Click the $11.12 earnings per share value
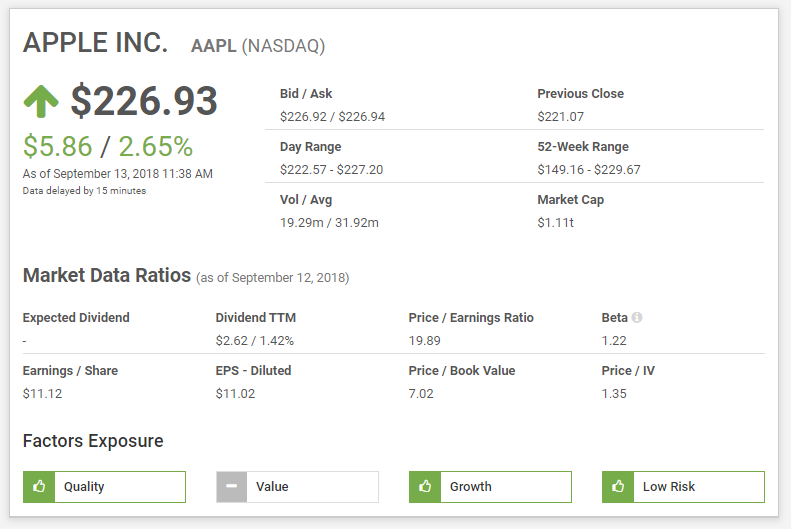The height and width of the screenshot is (529, 791). click(42, 394)
